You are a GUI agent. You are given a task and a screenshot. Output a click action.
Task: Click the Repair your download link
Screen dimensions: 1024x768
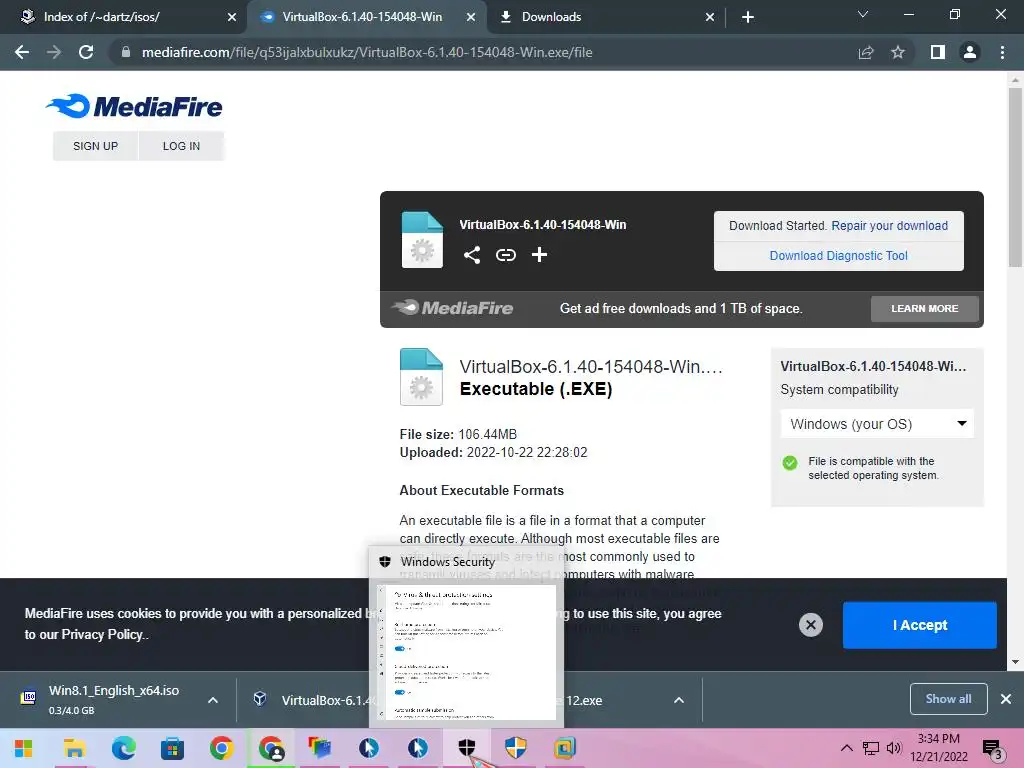coord(889,225)
